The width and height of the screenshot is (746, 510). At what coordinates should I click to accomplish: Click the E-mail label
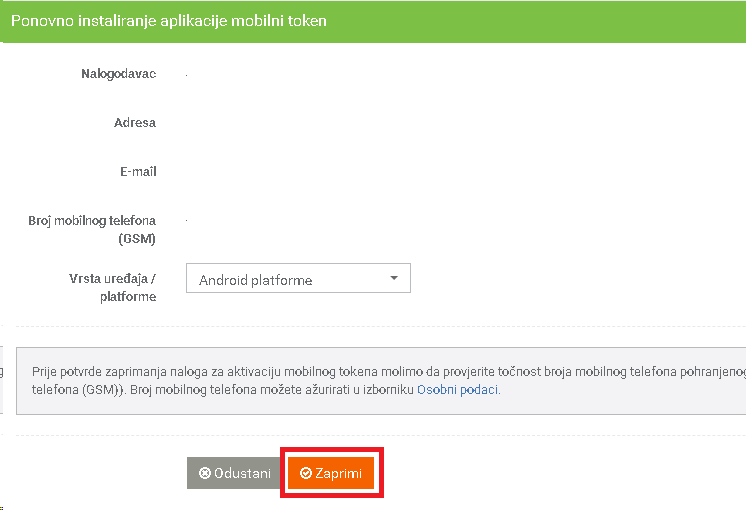click(x=138, y=171)
